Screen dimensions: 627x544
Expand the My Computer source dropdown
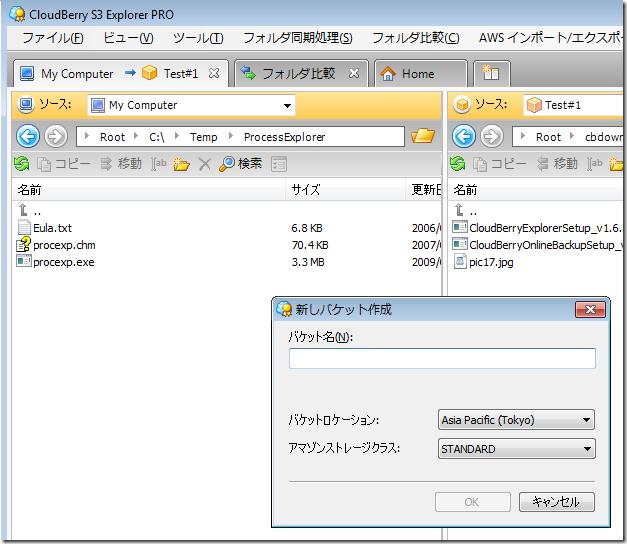(x=287, y=106)
